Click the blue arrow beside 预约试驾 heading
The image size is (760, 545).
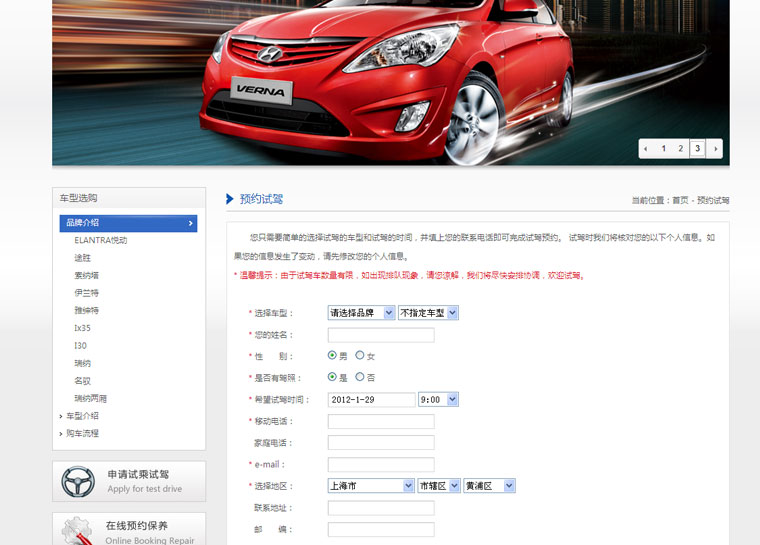(x=230, y=199)
